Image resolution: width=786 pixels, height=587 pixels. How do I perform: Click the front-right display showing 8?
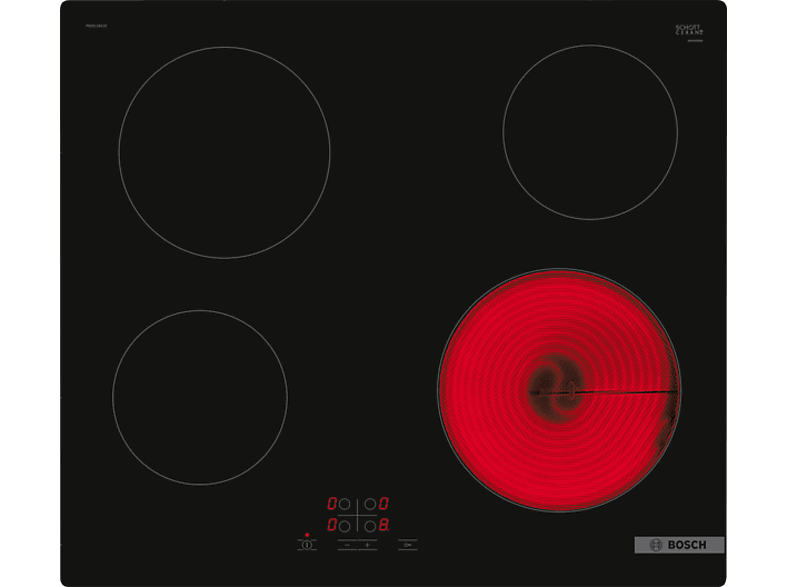383,524
